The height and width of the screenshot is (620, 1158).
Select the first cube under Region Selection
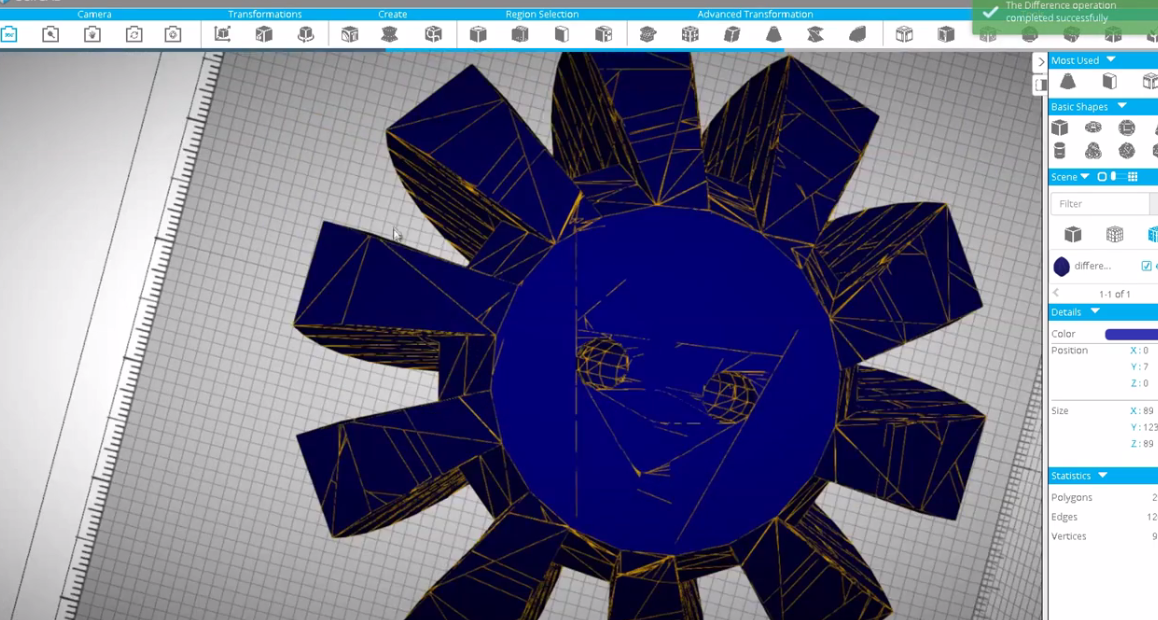(479, 34)
